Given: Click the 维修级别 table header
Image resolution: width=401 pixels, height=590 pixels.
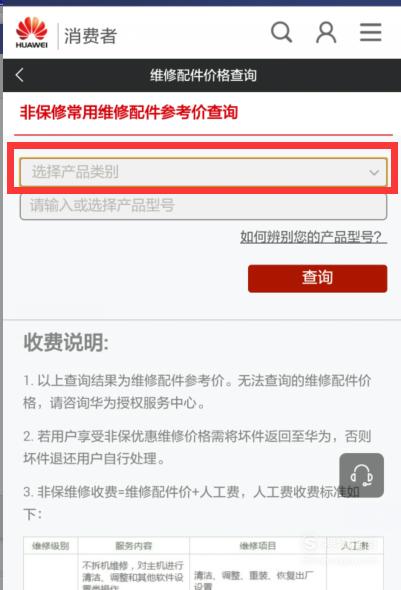Looking at the screenshot, I should click(51, 546).
